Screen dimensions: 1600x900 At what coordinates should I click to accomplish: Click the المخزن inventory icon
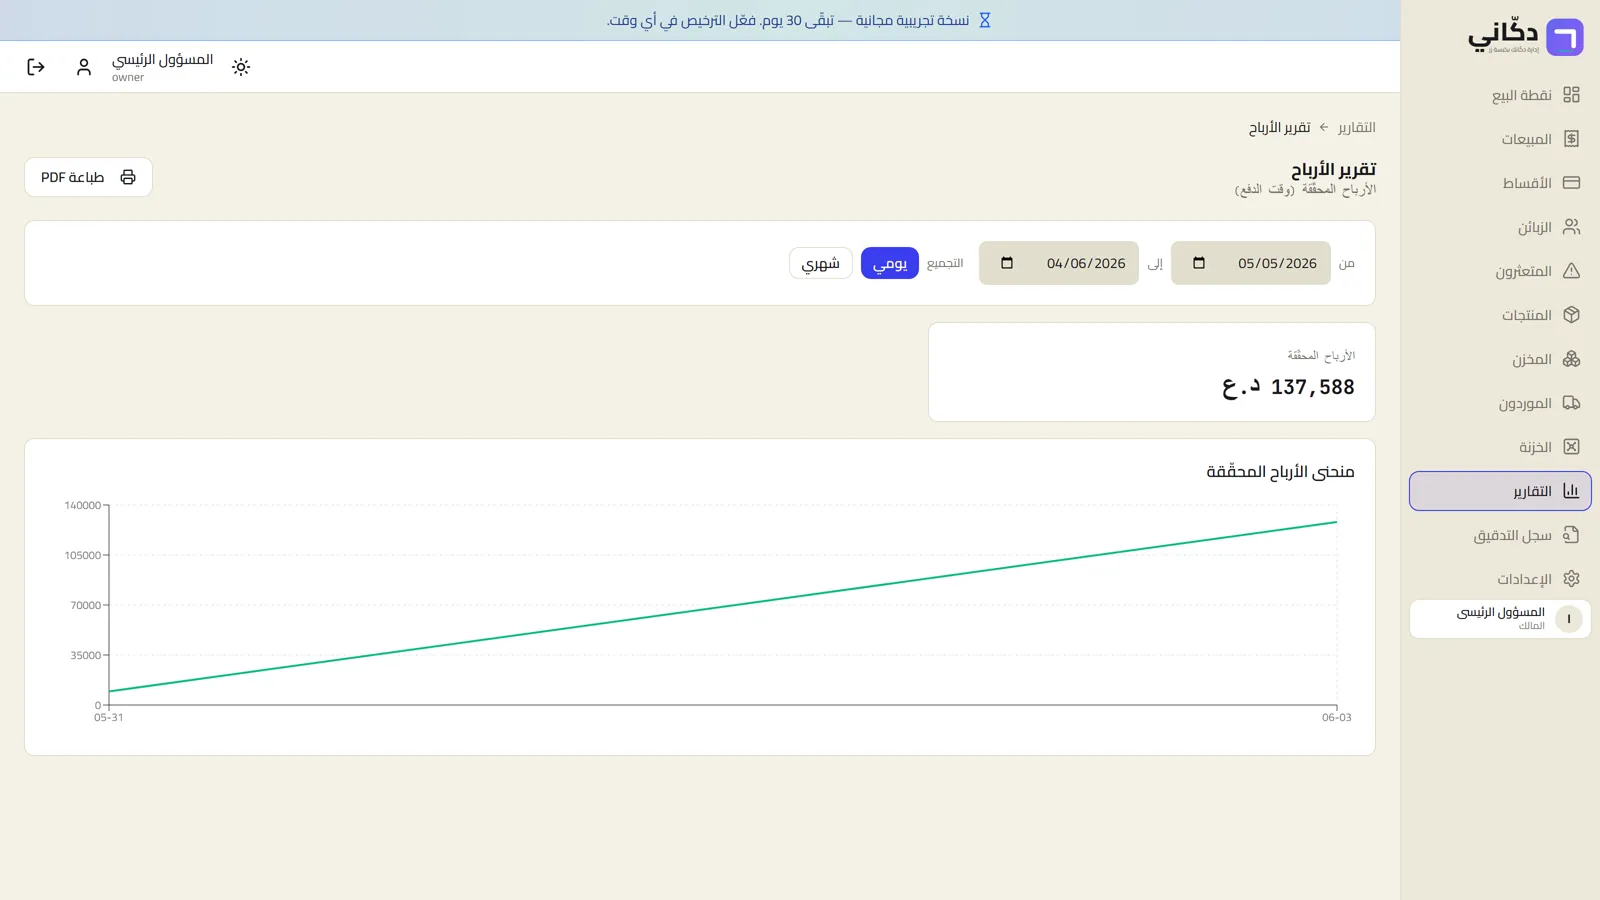click(x=1571, y=359)
